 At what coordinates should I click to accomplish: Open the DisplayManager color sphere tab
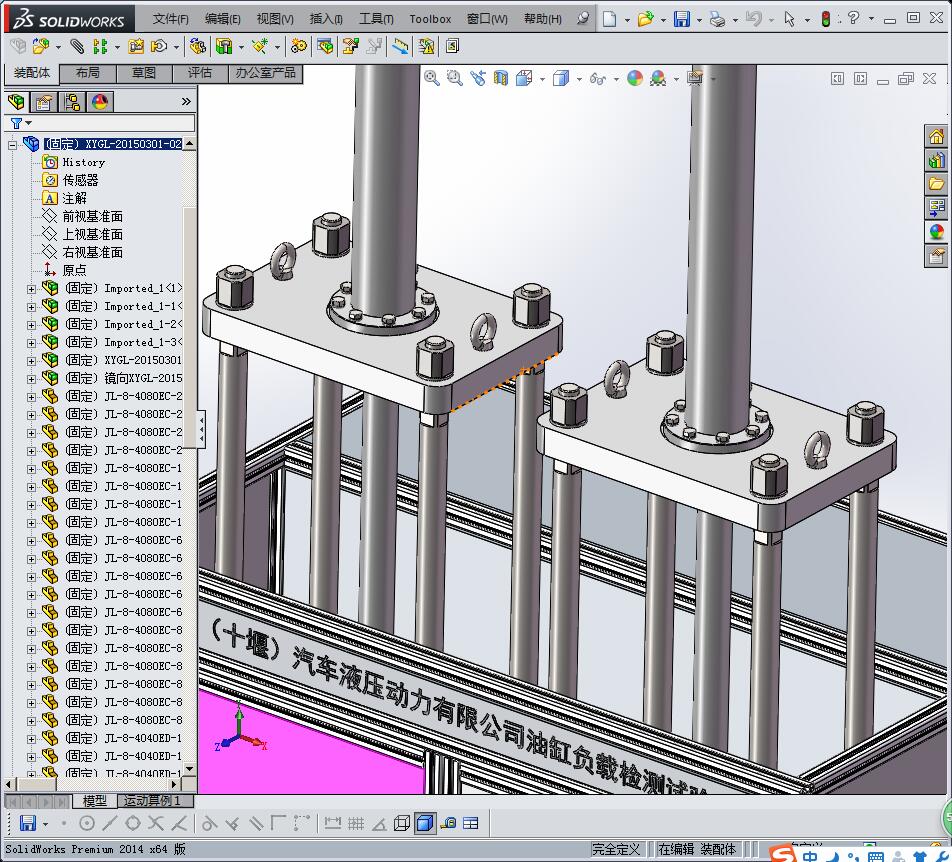click(x=100, y=102)
